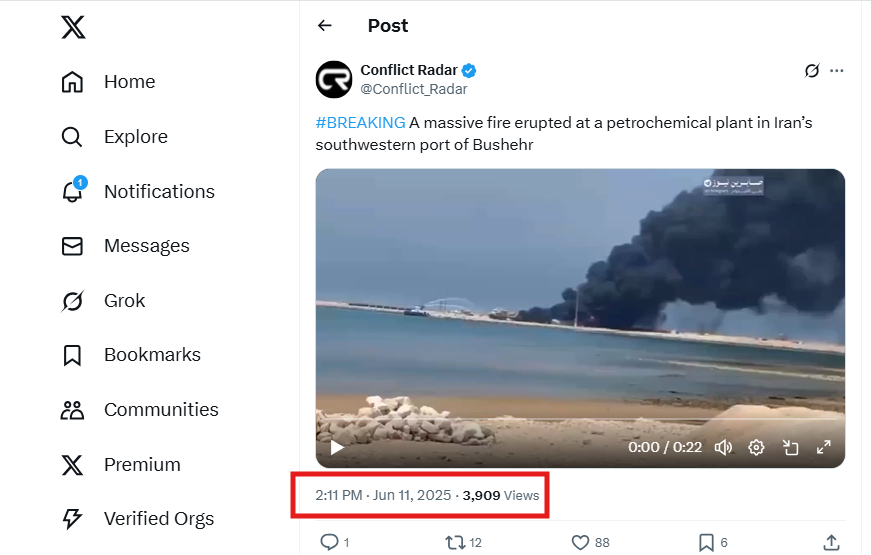
Task: Click the reply icon under the post
Action: (329, 542)
